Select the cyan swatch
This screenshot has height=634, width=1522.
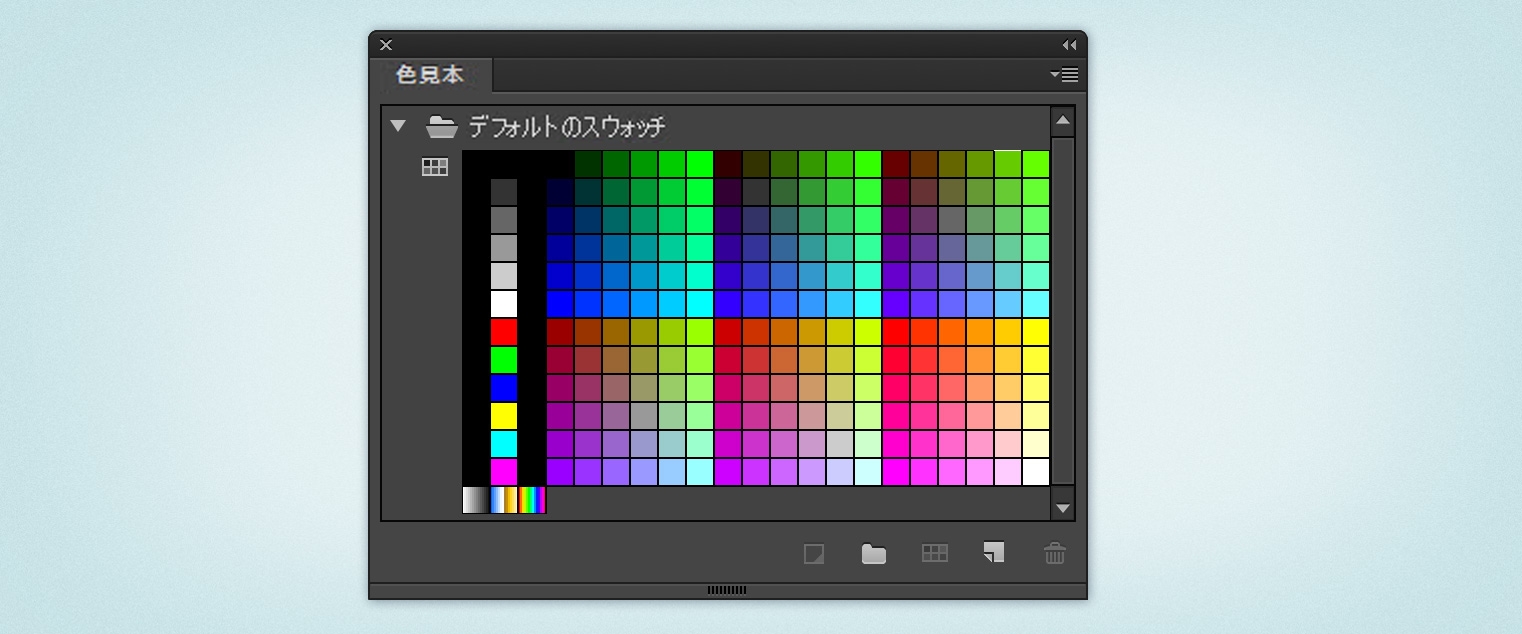[505, 441]
